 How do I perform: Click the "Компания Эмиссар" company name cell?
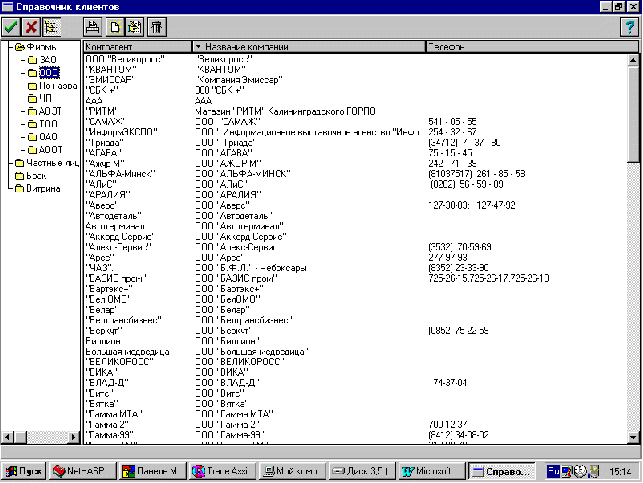(239, 80)
